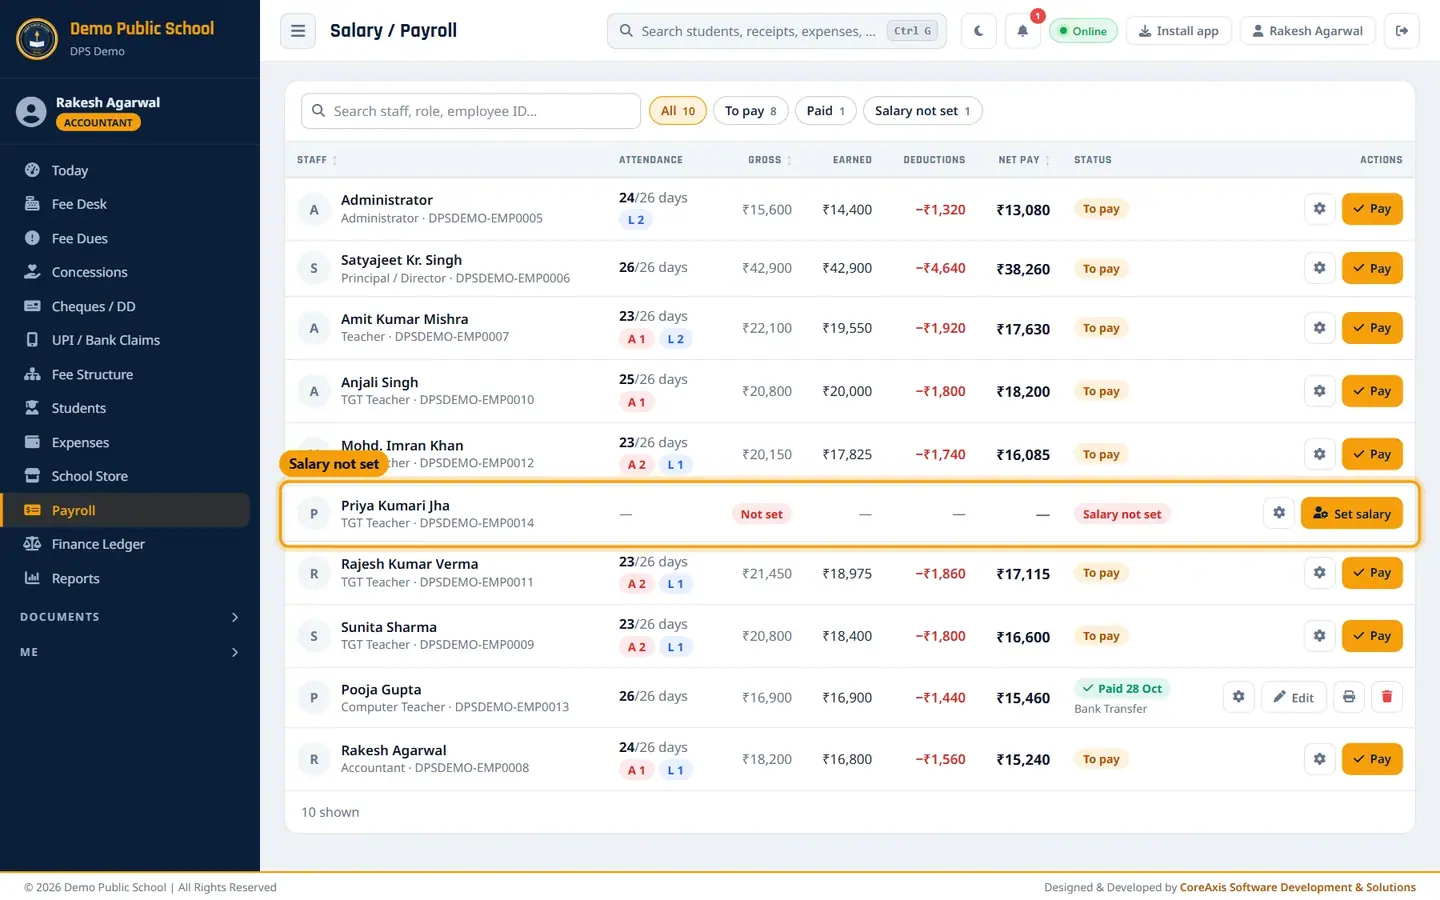Print payslip for Pooja Gupta

[x=1349, y=697]
